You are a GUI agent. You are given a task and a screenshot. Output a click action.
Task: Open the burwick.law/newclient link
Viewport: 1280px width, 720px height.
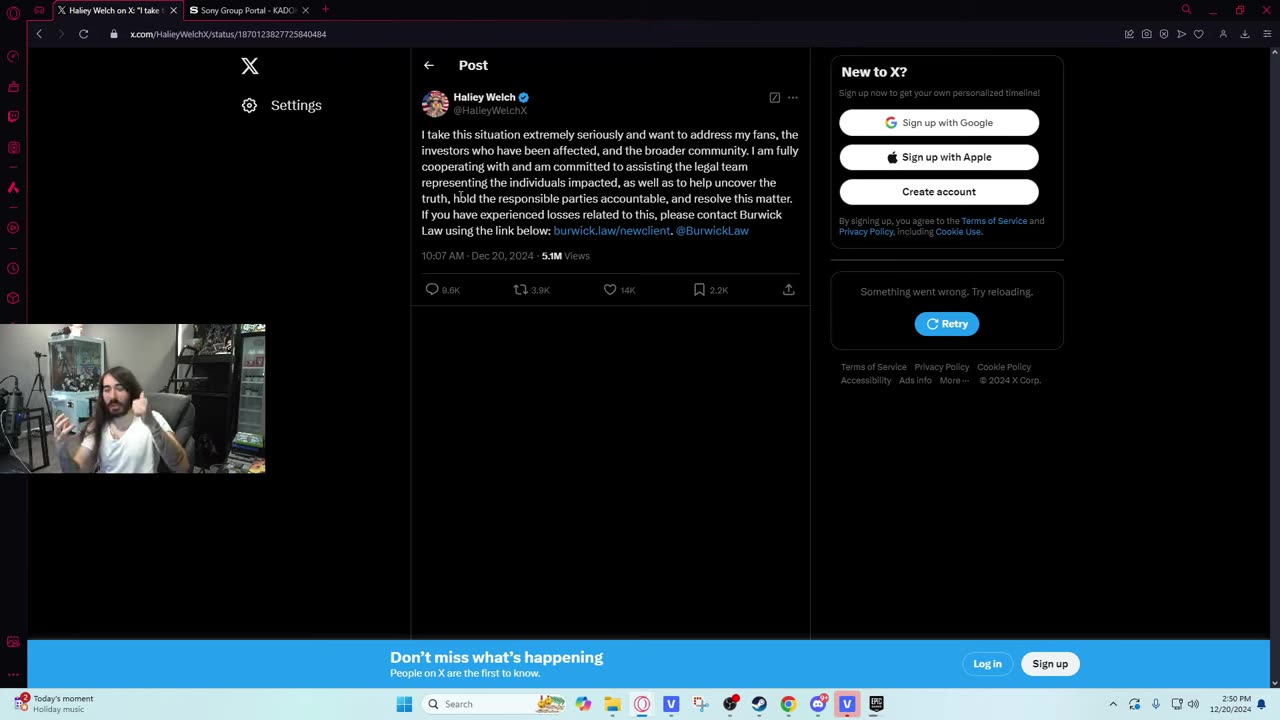tap(611, 231)
